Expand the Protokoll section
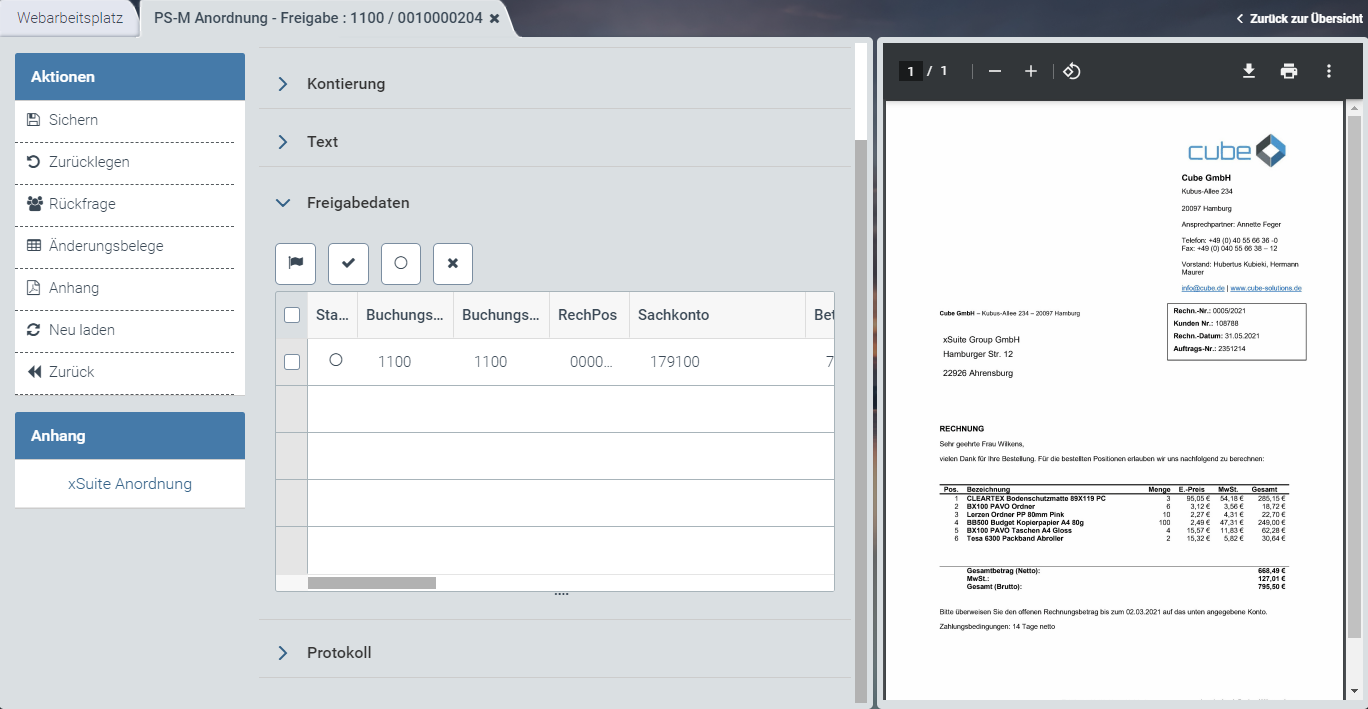This screenshot has width=1368, height=709. (339, 653)
